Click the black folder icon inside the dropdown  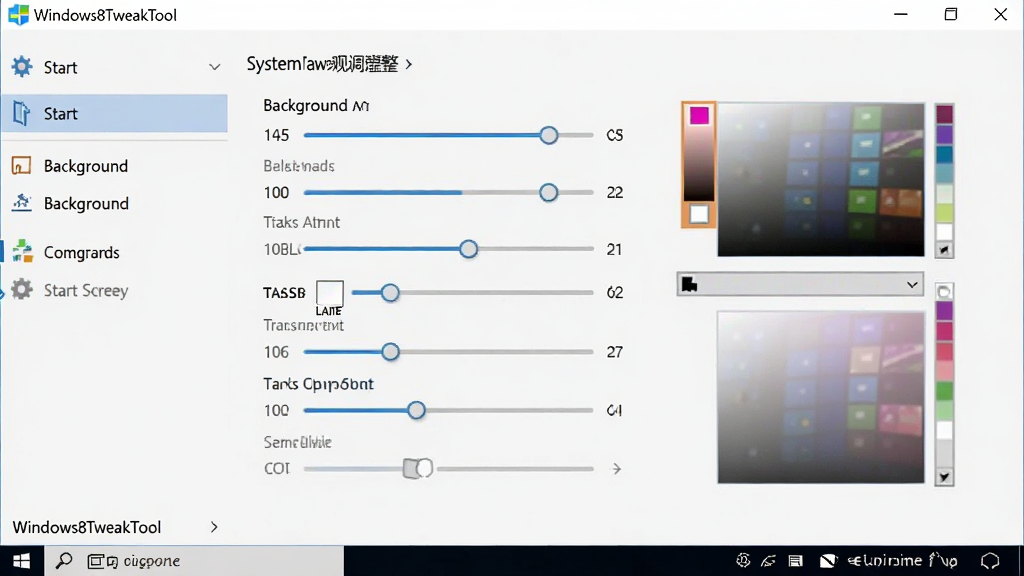[689, 284]
